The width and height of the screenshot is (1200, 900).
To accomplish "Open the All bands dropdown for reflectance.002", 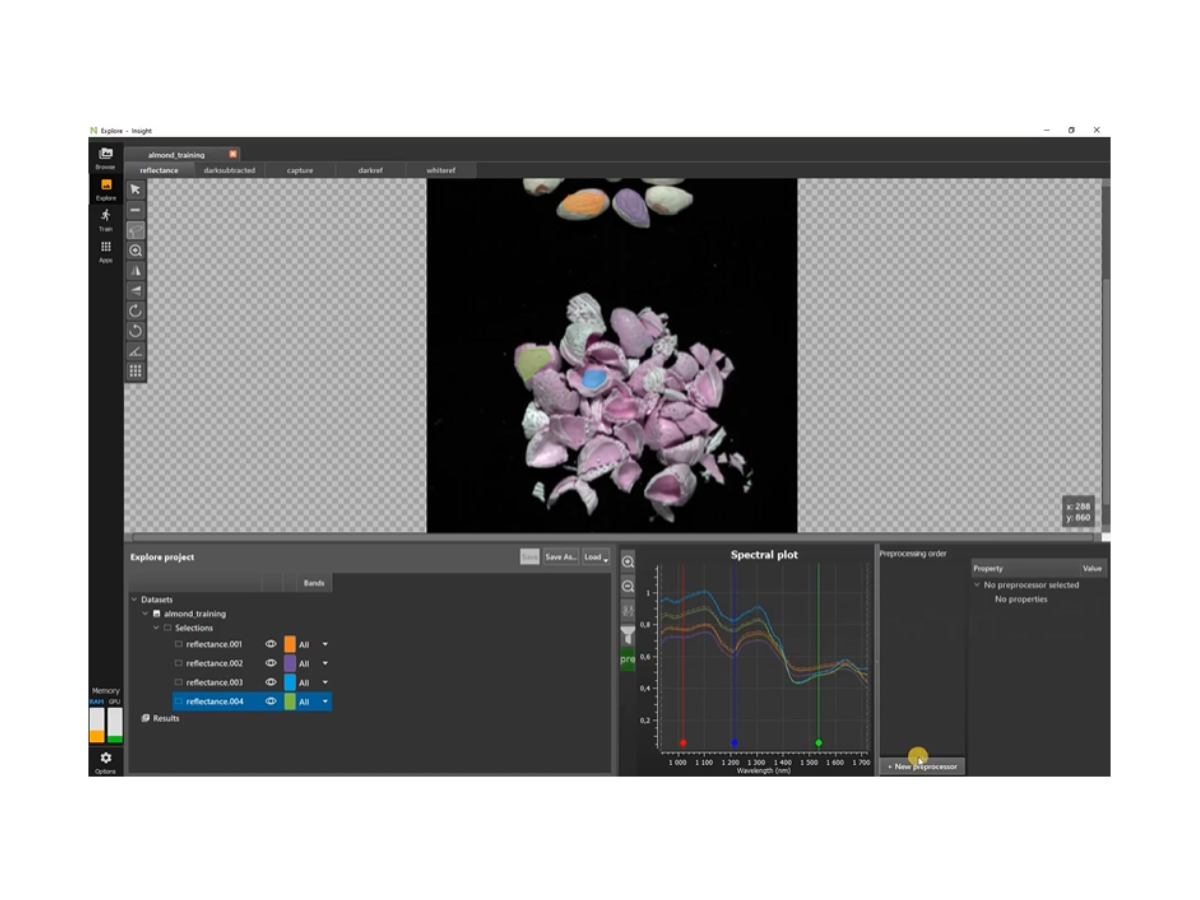I will click(x=325, y=663).
